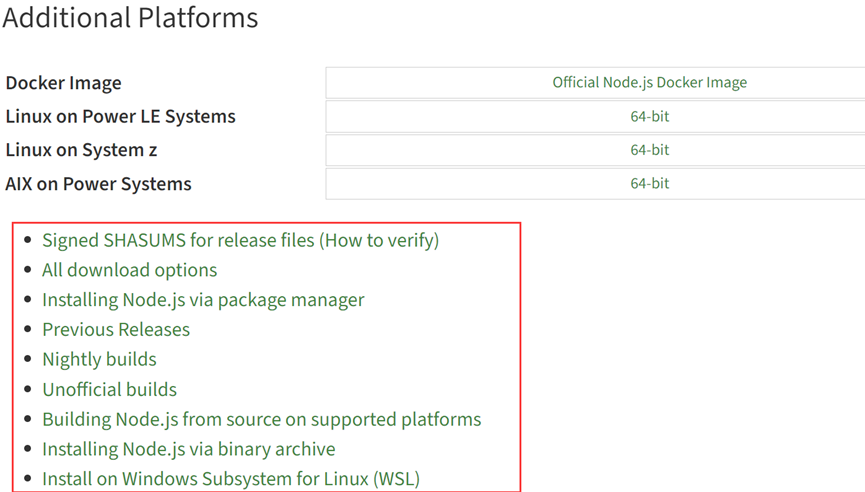This screenshot has height=492, width=865.
Task: Open Install on Windows Subsystem for Linux
Action: [x=230, y=479]
